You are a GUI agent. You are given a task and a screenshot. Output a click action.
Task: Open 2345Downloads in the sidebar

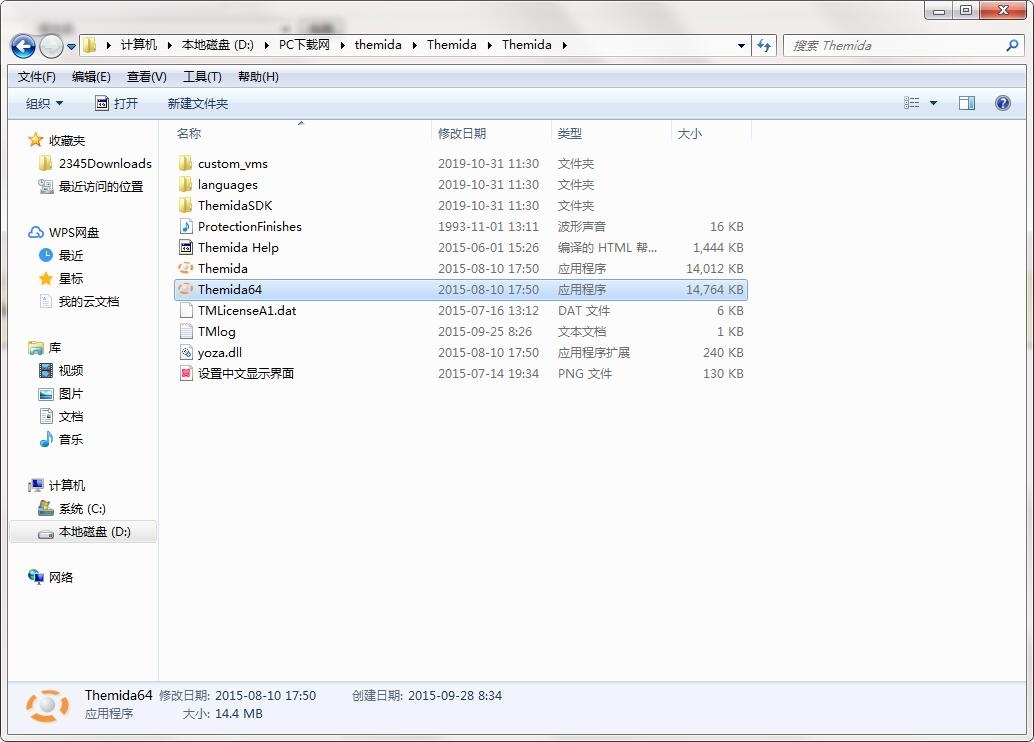pos(95,164)
